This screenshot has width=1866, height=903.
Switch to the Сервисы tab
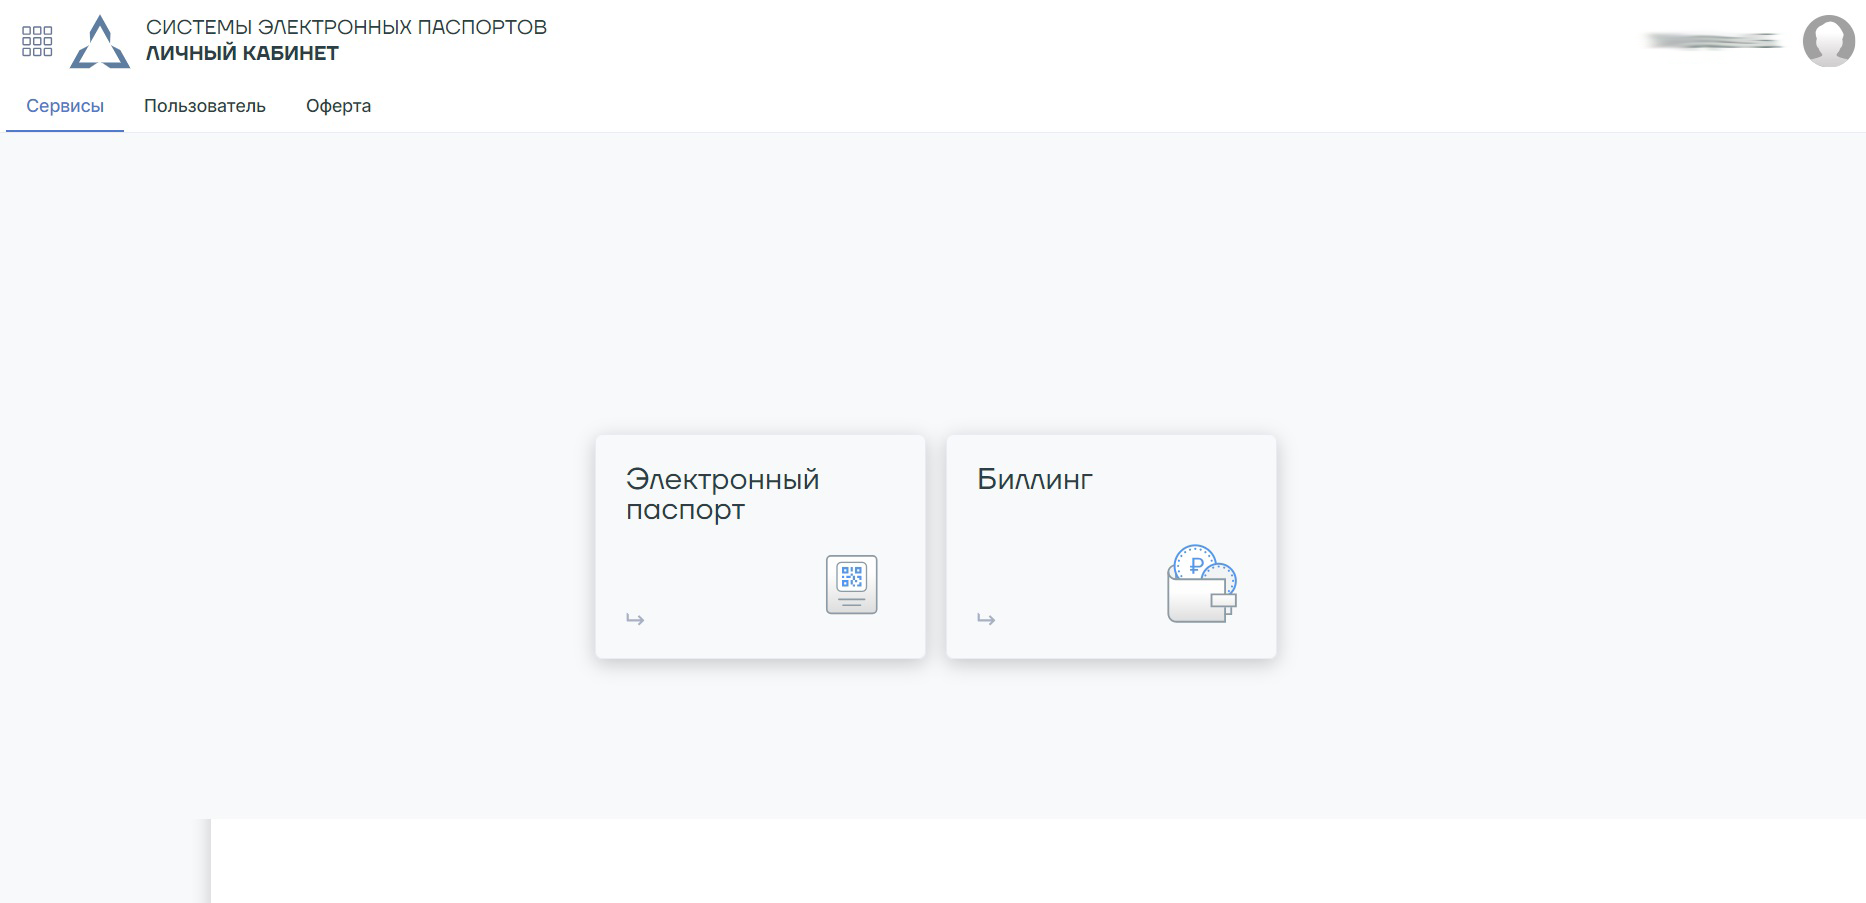[65, 106]
